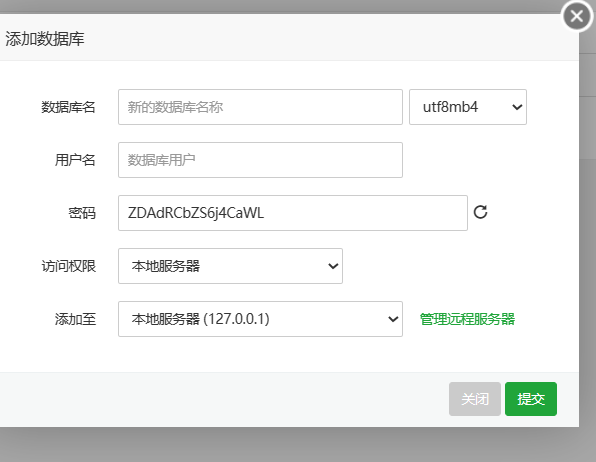Click the 关闭 button
596x462 pixels.
475,399
